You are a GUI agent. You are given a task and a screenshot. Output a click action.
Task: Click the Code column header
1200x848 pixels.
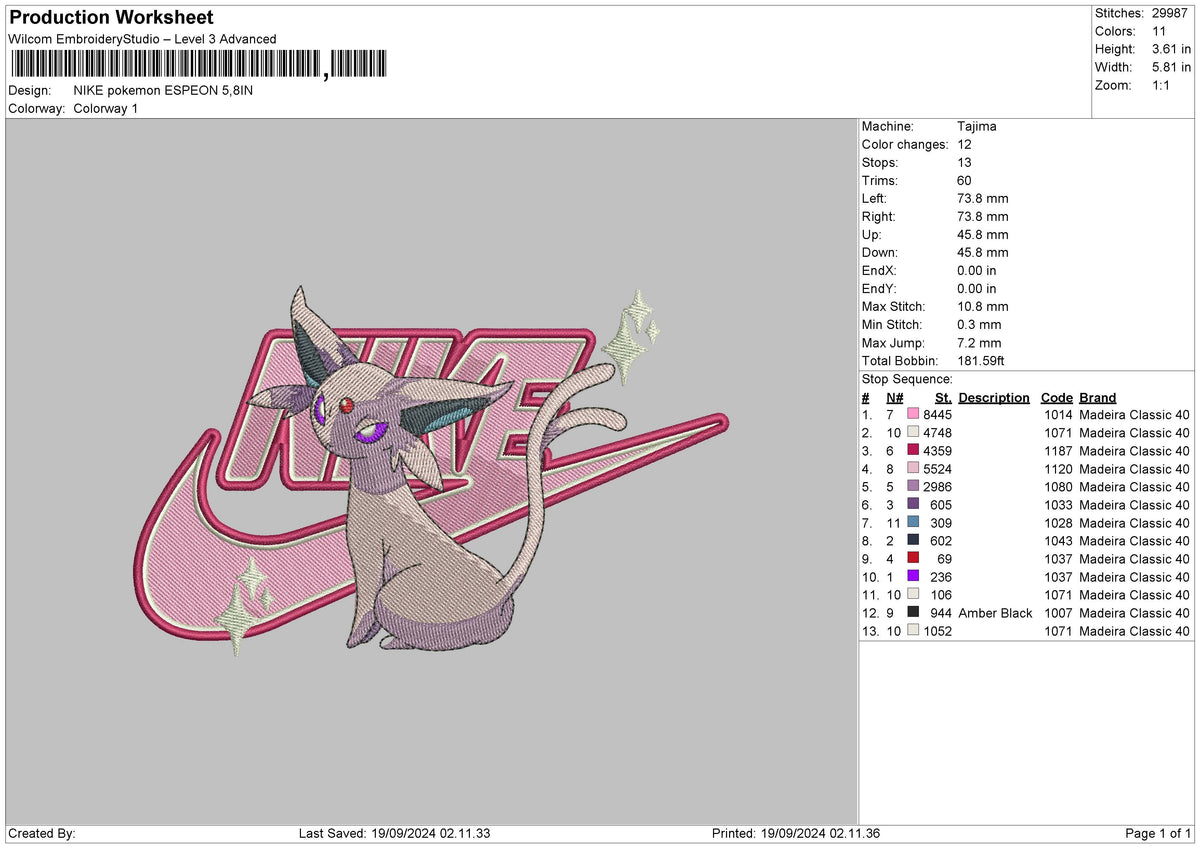point(1056,397)
